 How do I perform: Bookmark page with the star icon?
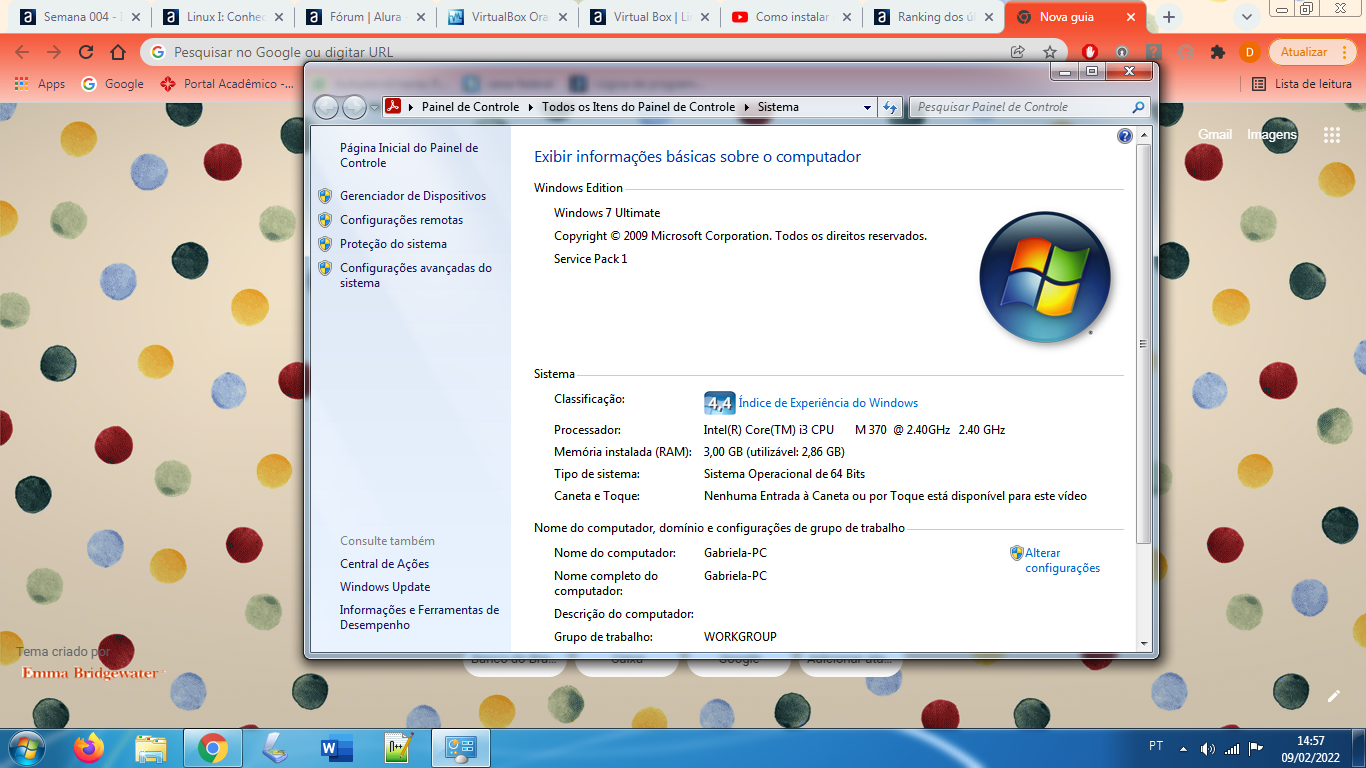tap(1050, 52)
